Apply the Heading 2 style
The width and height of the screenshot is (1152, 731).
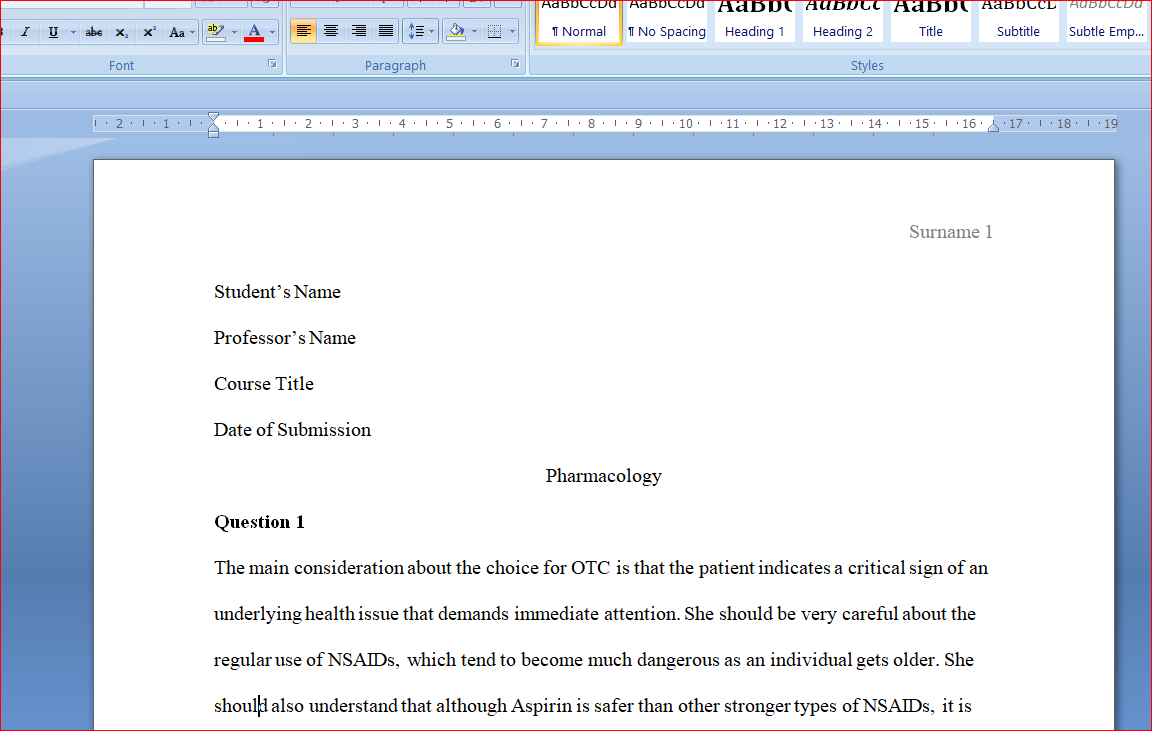pyautogui.click(x=843, y=21)
